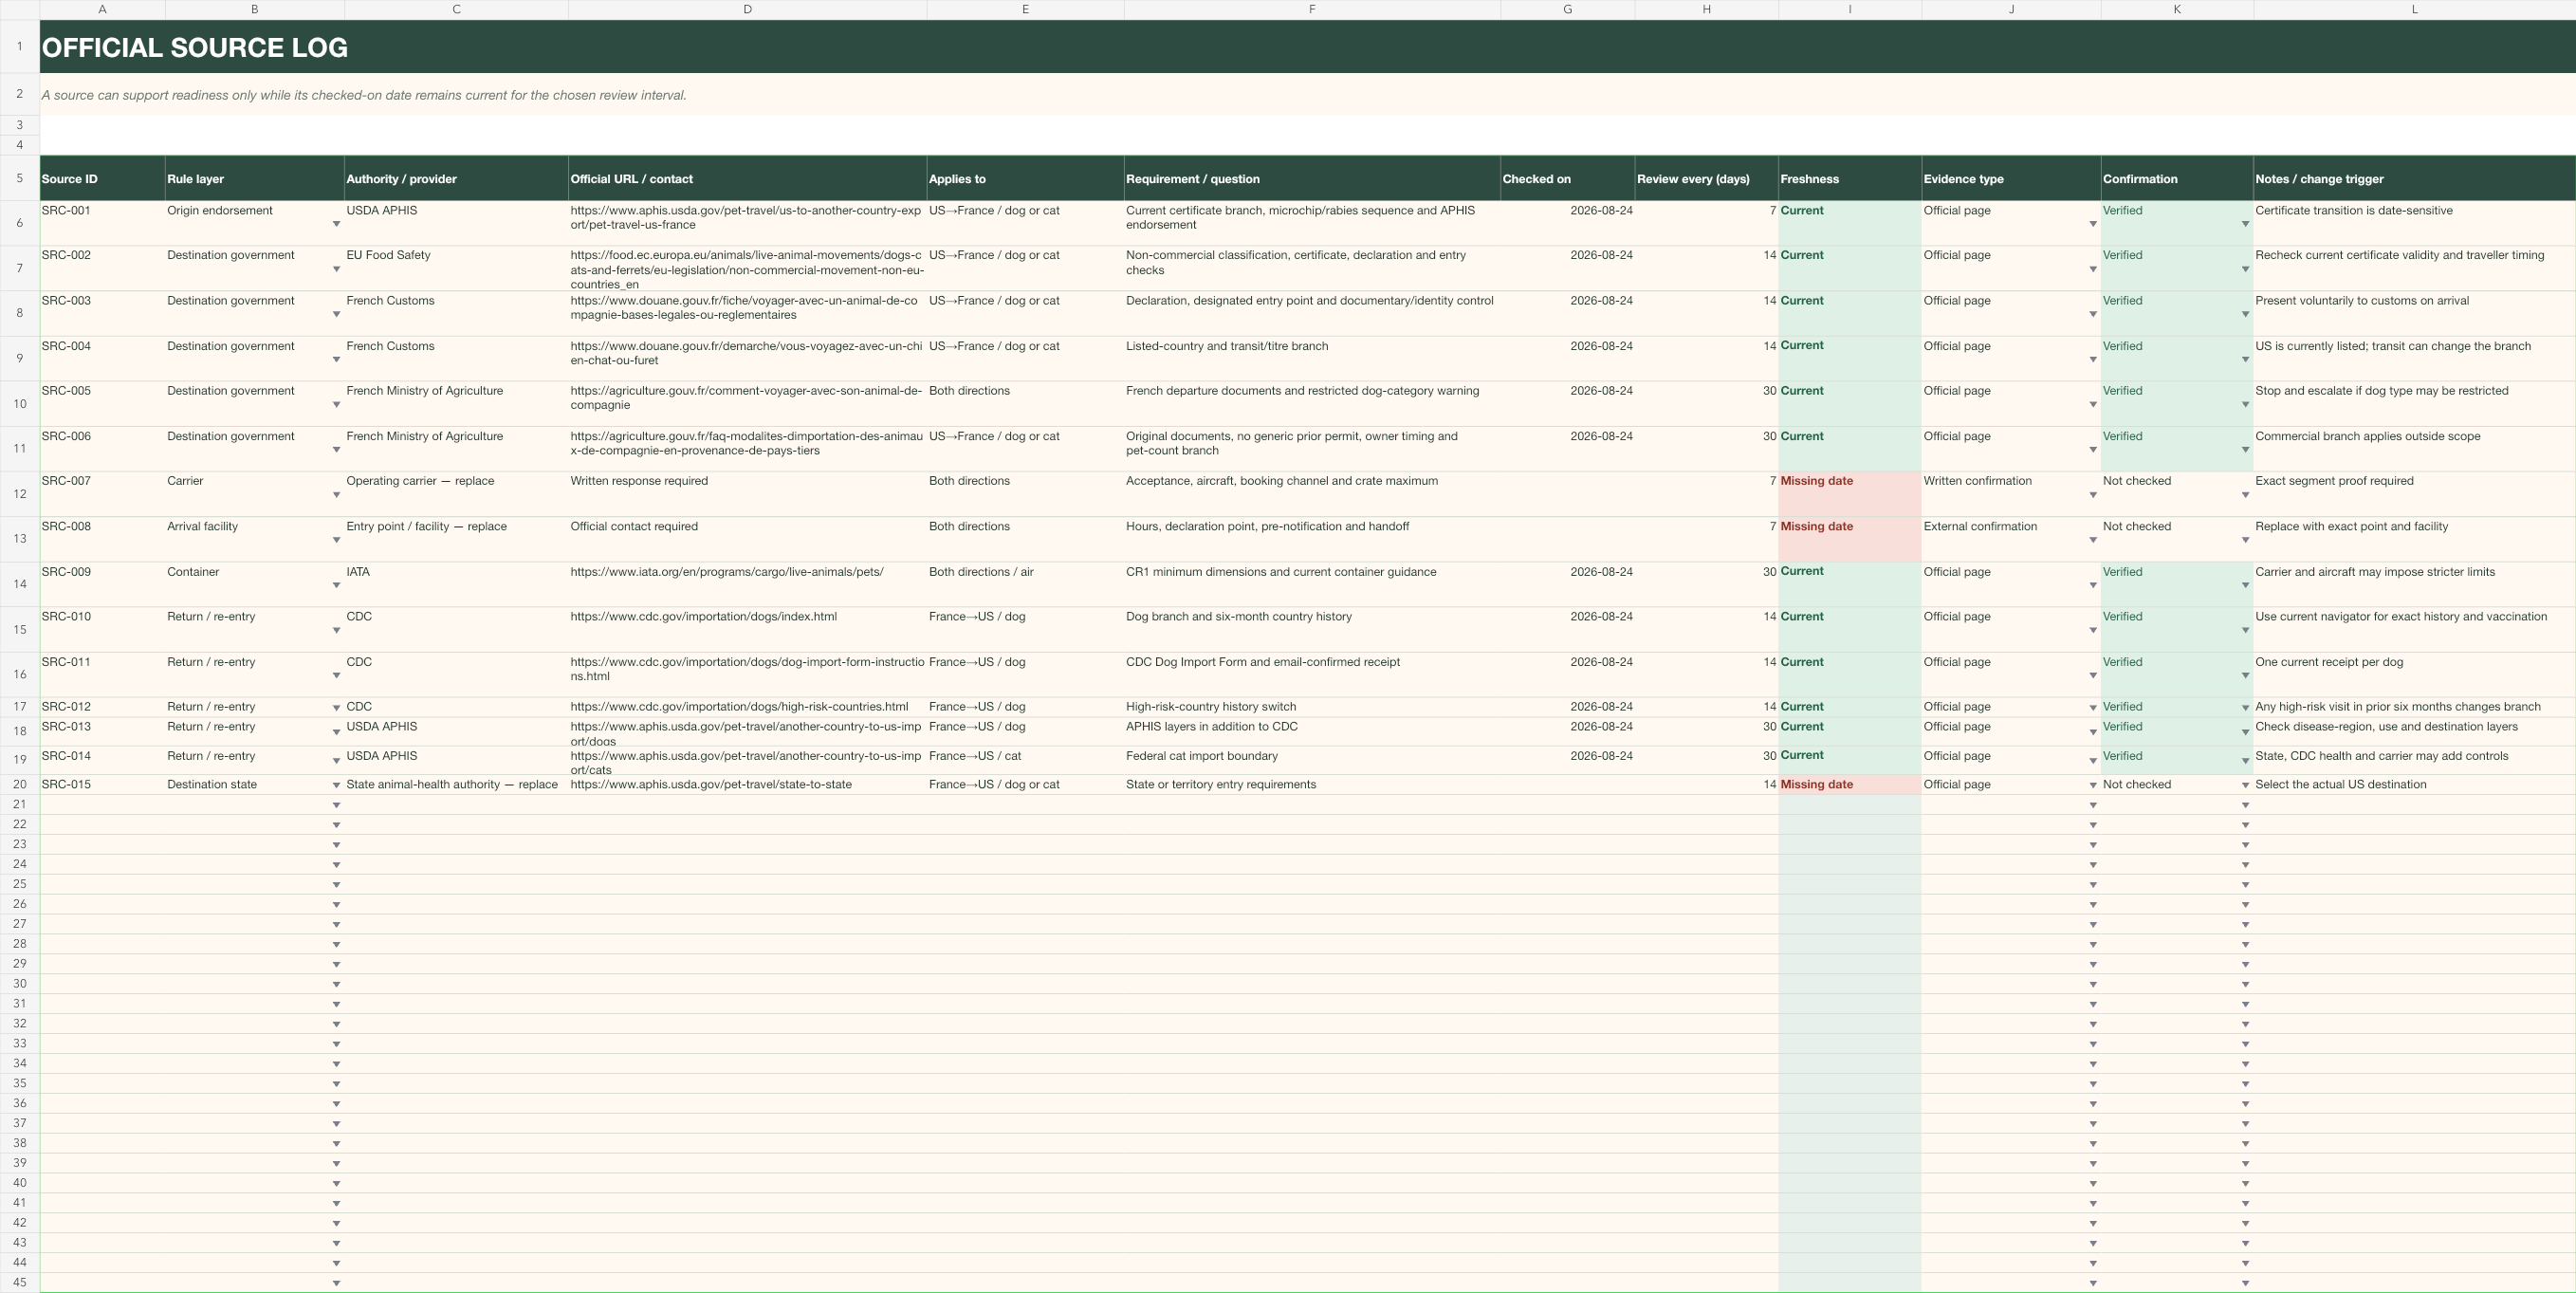This screenshot has height=1293, width=2576.
Task: Open the APHIS state-to-state URL
Action: coord(711,784)
